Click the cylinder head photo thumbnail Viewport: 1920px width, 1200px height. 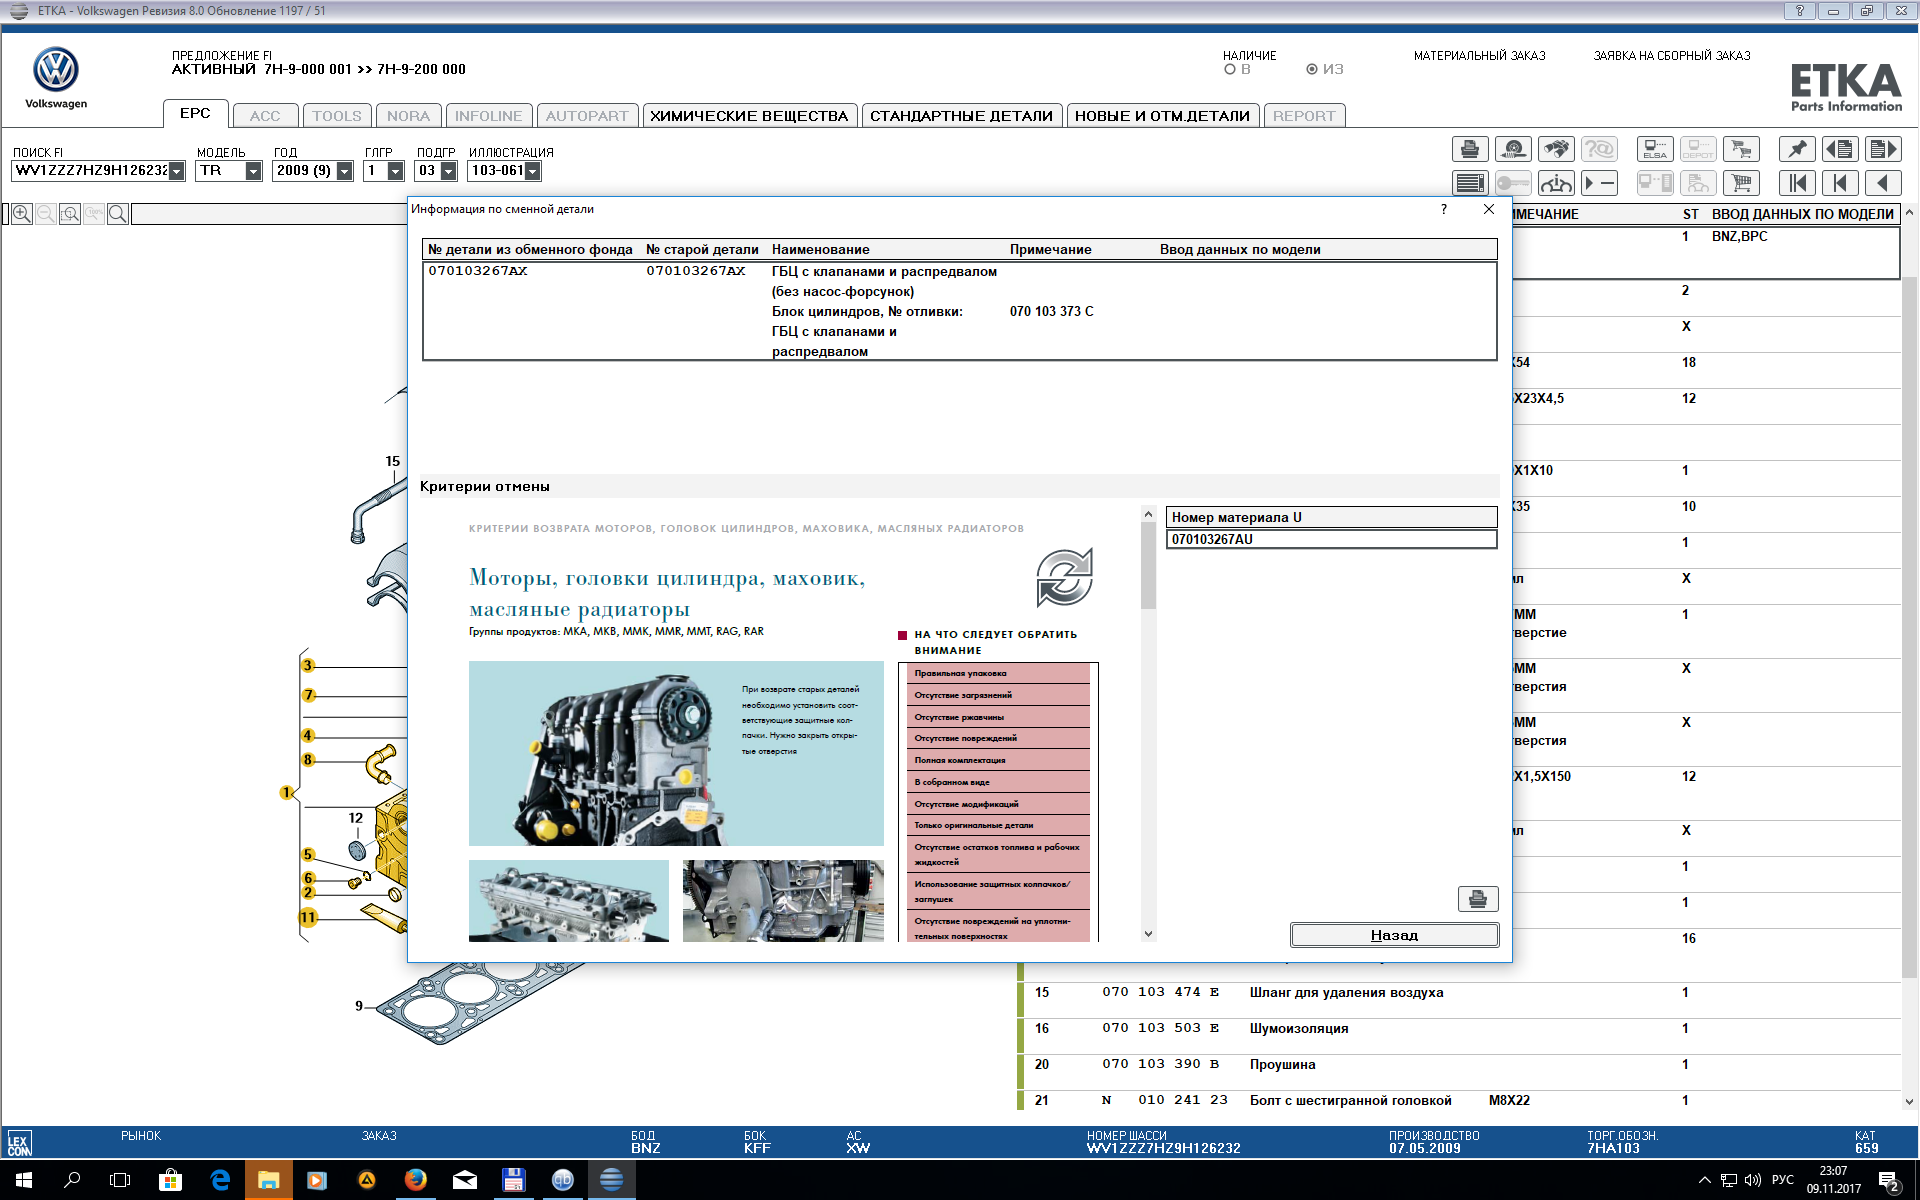coord(569,901)
